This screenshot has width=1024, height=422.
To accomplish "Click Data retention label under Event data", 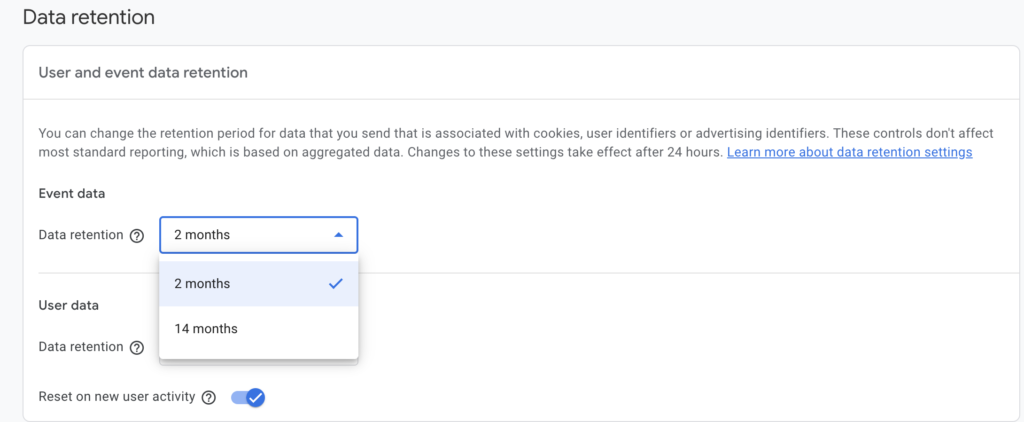I will (x=80, y=235).
